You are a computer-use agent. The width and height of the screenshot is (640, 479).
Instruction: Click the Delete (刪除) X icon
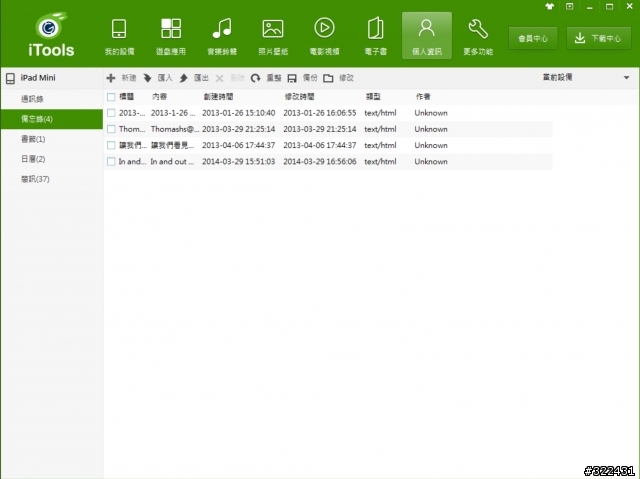(x=220, y=78)
